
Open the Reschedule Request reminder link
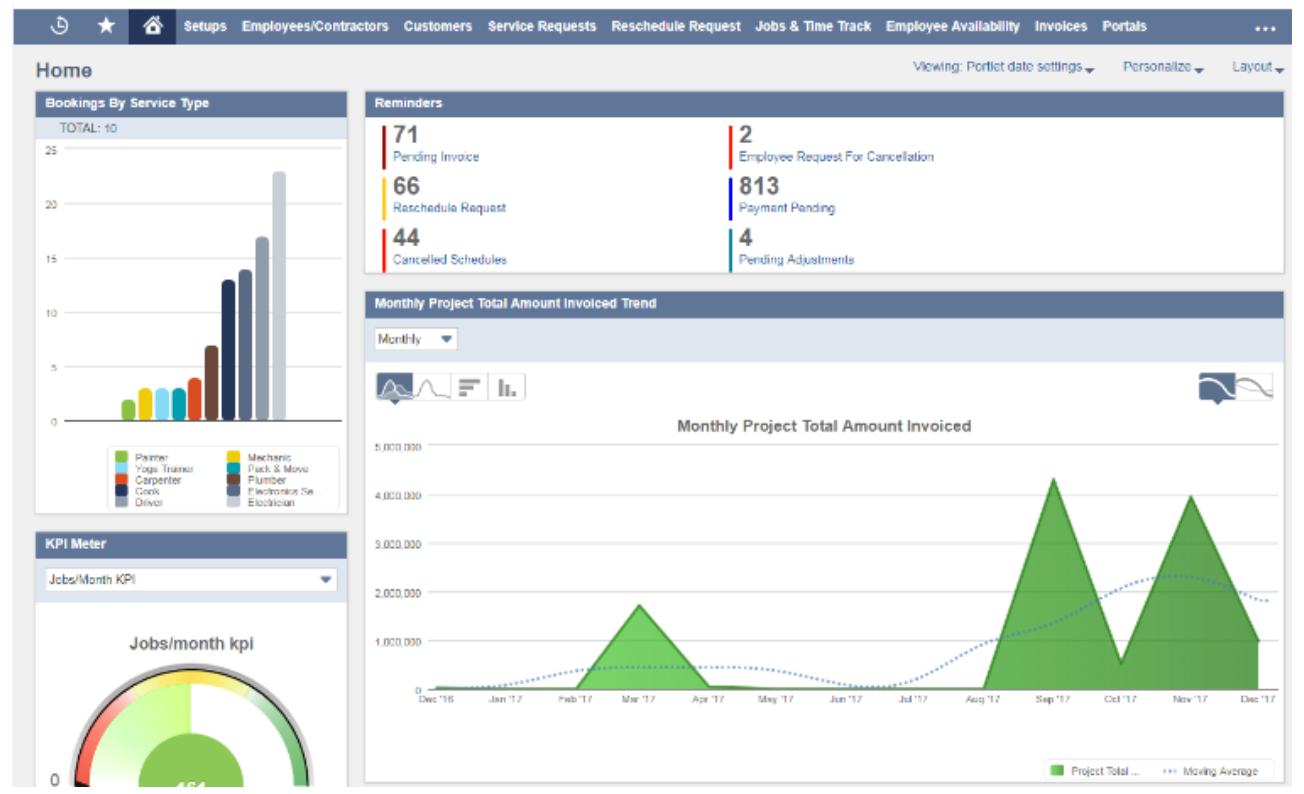tap(449, 208)
